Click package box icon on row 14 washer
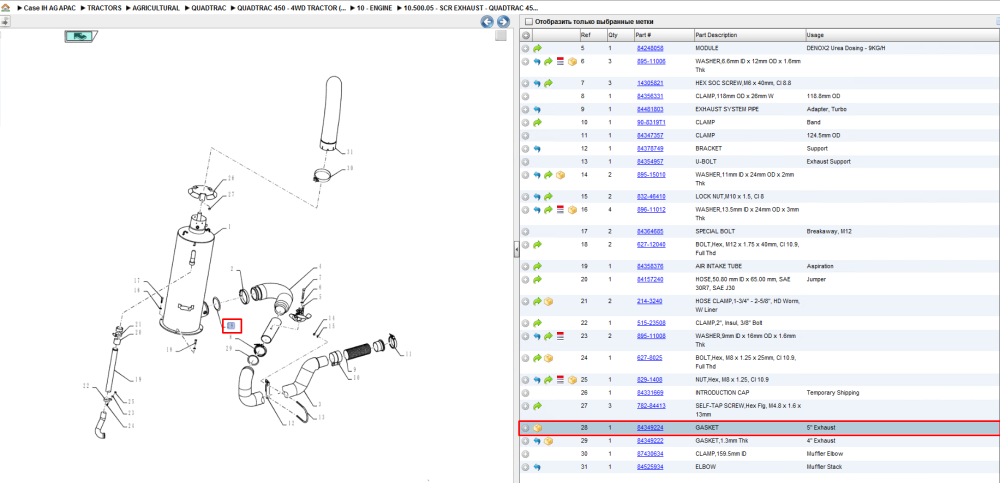The image size is (1000, 483). 561,174
